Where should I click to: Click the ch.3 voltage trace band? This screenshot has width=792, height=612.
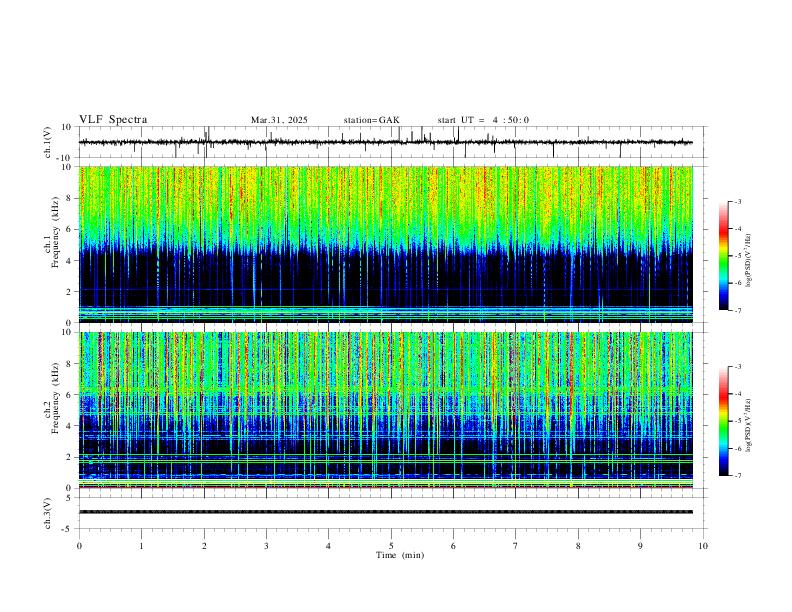[386, 512]
